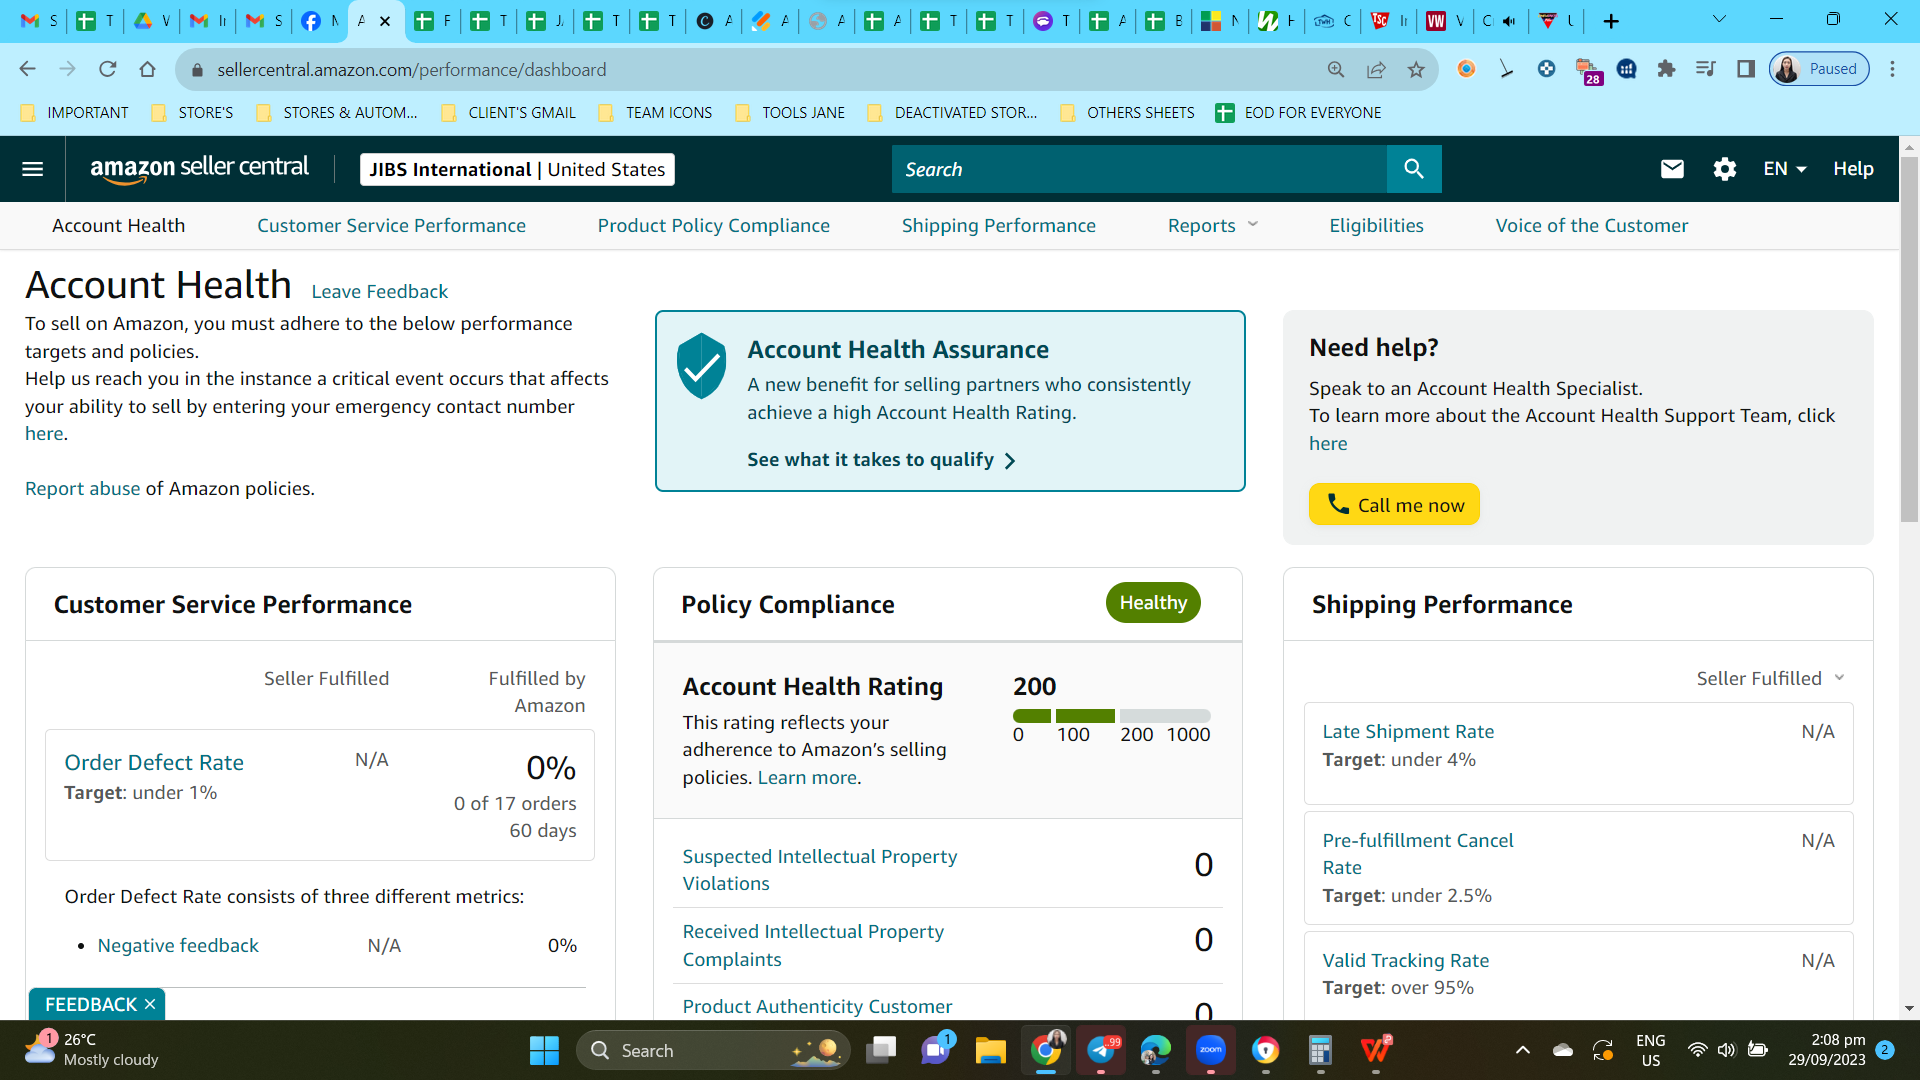Open Suspected Intellectual Property Violations link
Viewport: 1920px width, 1080px height.
tap(820, 870)
